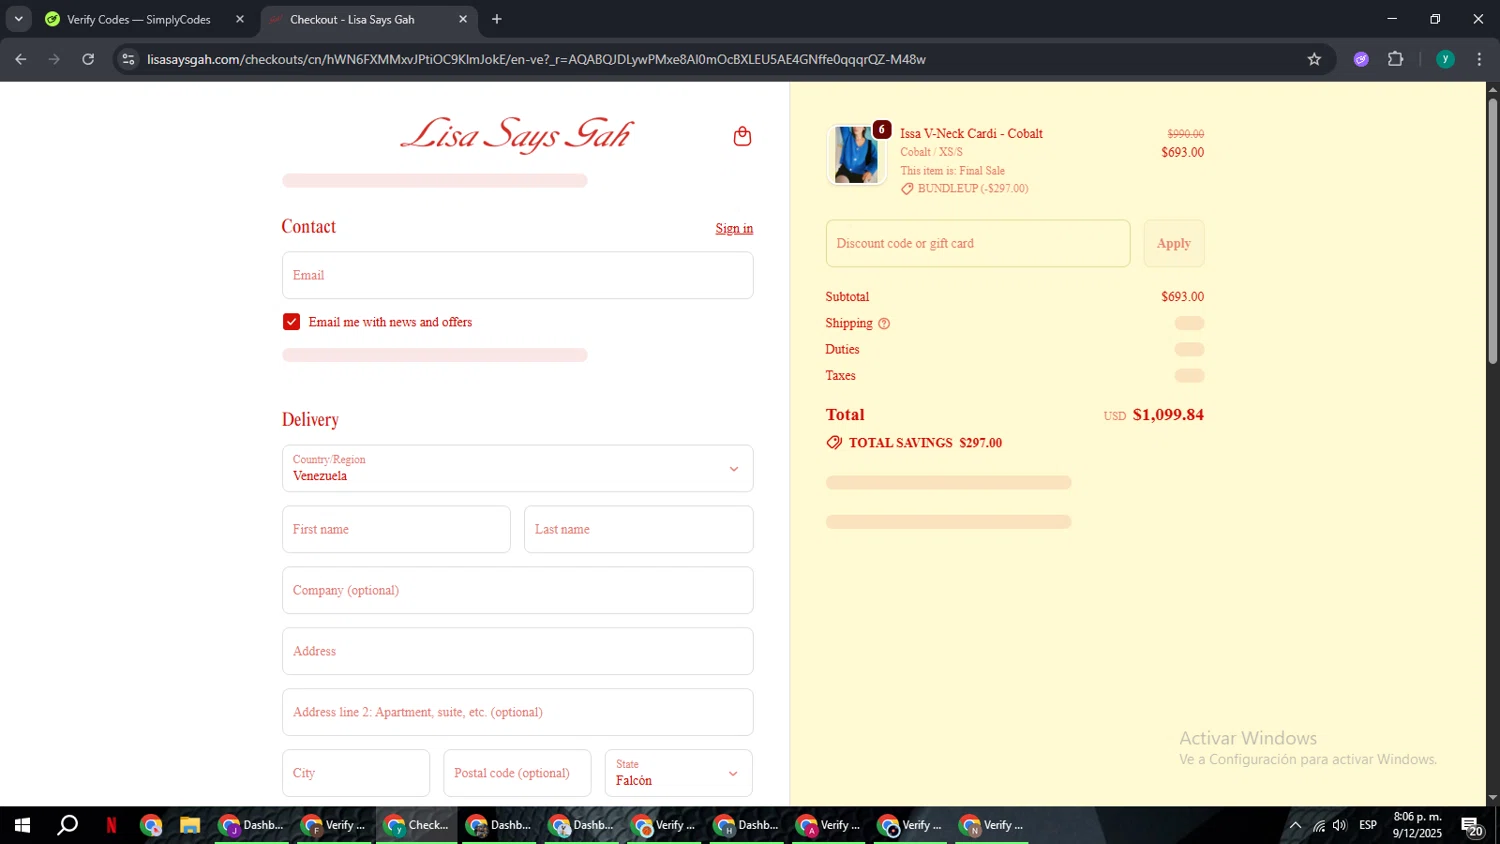
Task: Open the Extensions puzzle icon
Action: [1396, 59]
